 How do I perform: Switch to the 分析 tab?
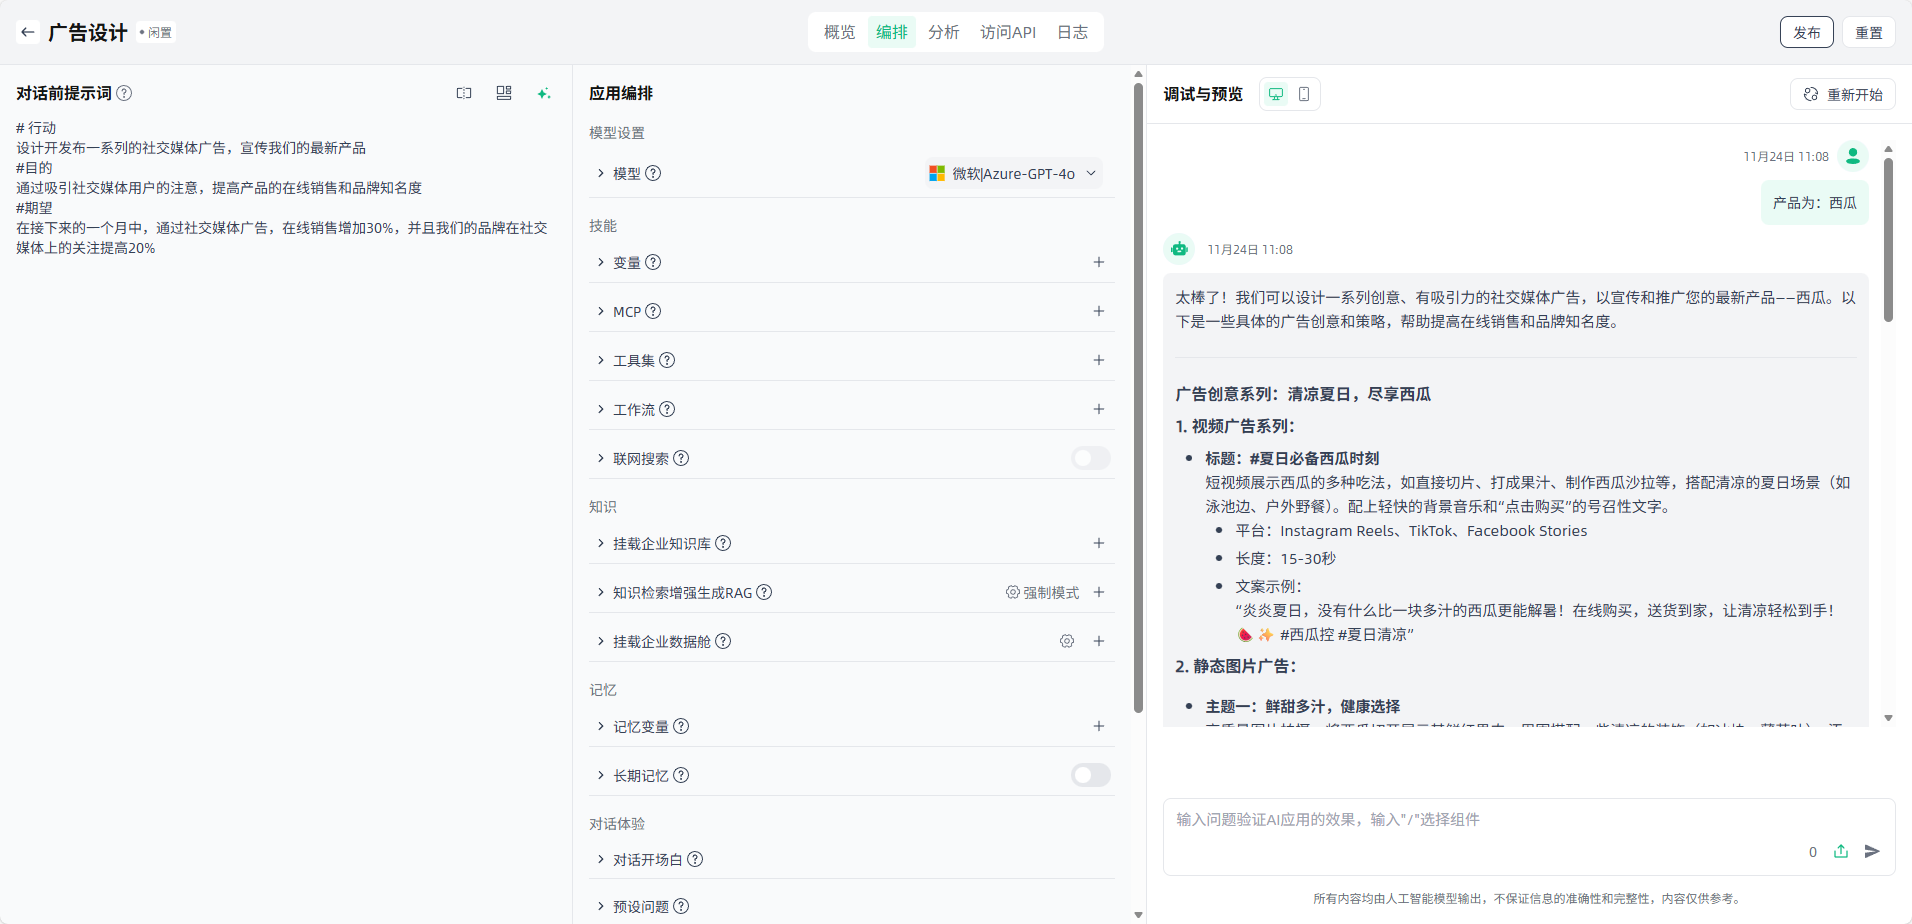point(943,32)
